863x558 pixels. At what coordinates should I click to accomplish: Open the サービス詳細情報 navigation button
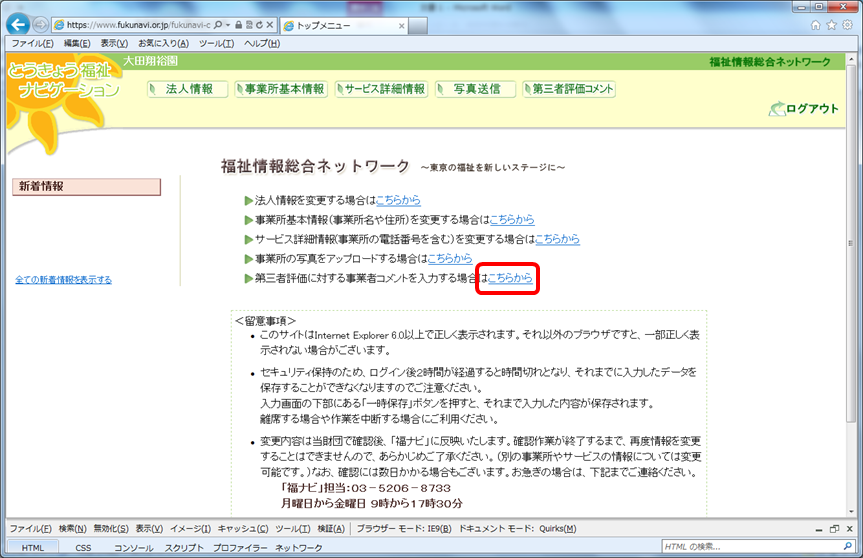point(381,89)
